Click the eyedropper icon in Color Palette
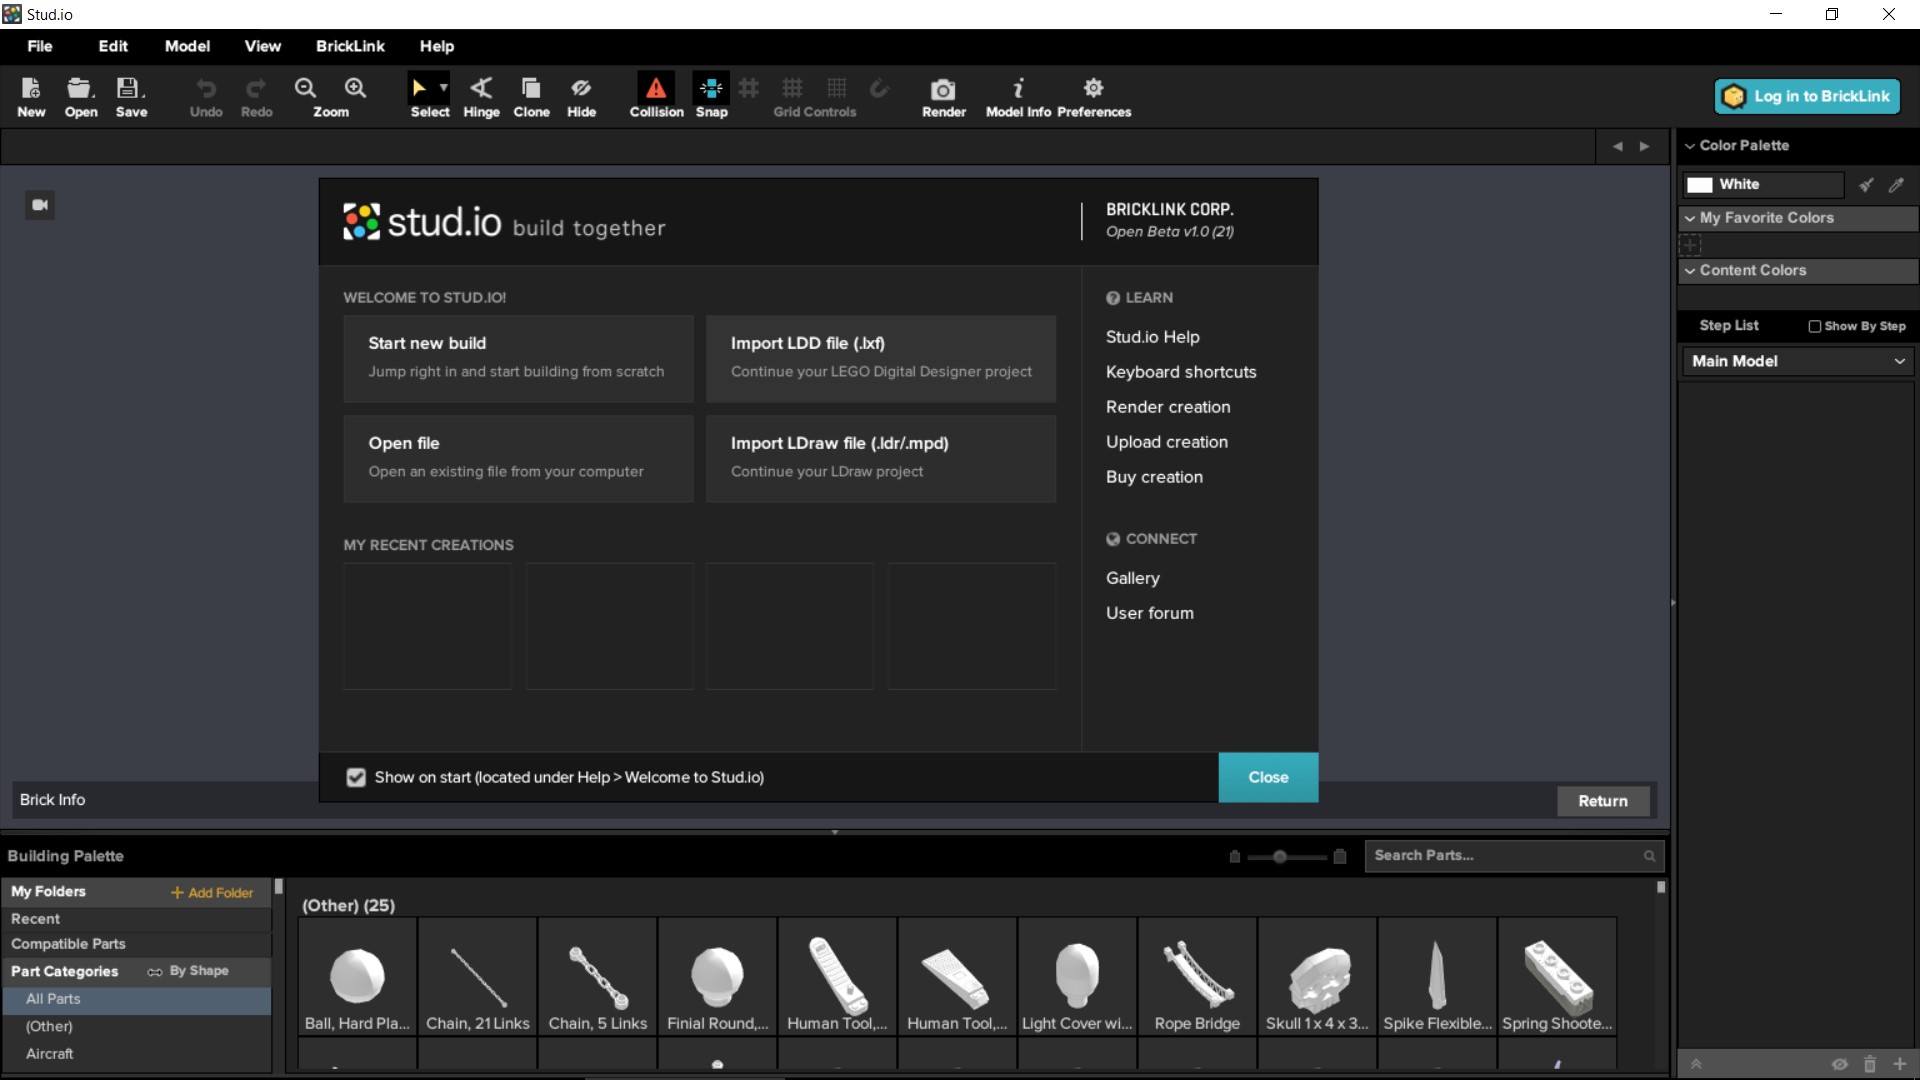Viewport: 1920px width, 1080px height. pos(1896,185)
